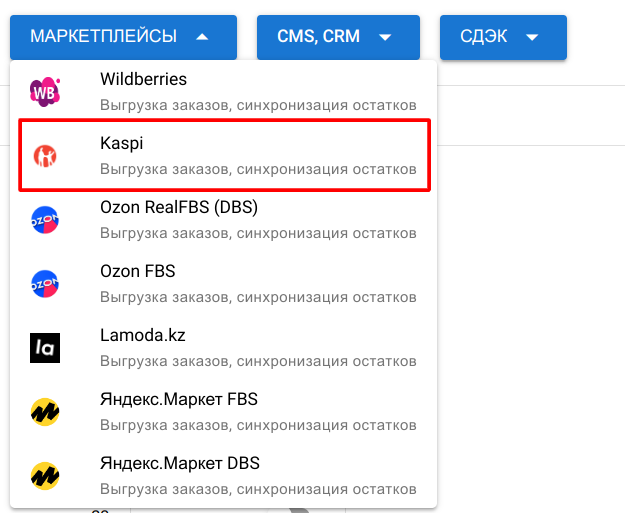625x513 pixels.
Task: Open the CMS, CRM dropdown
Action: pos(338,37)
